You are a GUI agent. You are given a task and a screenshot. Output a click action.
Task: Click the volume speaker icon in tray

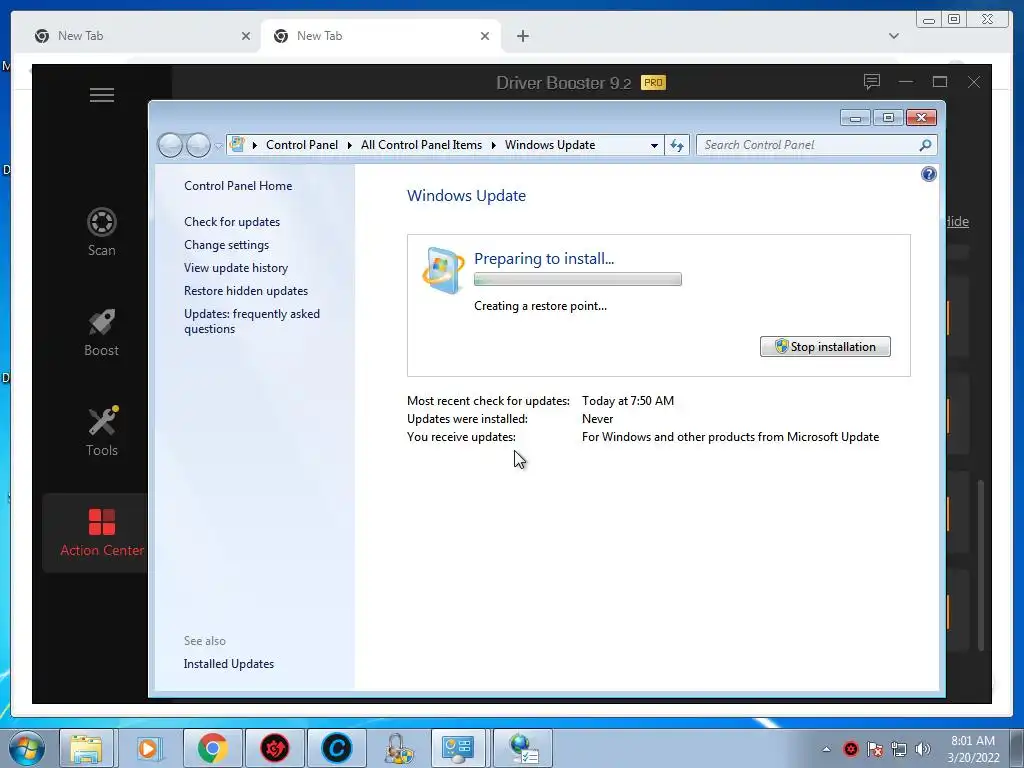click(x=923, y=749)
